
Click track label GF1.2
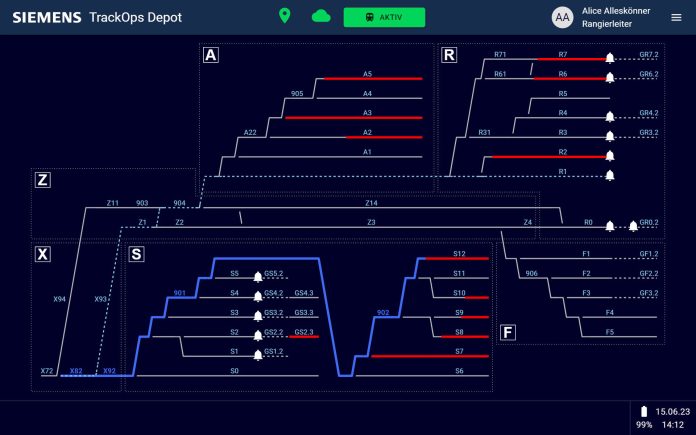(649, 254)
